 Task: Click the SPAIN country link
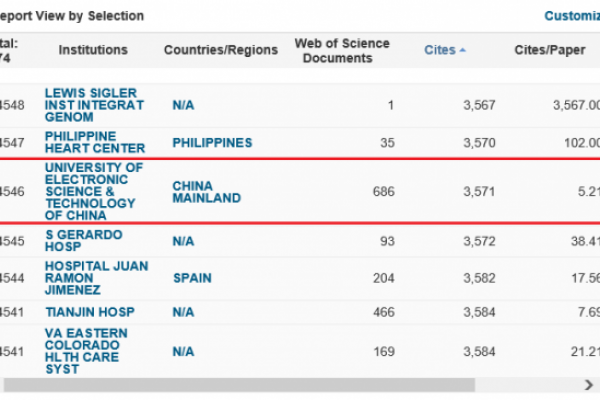[192, 278]
